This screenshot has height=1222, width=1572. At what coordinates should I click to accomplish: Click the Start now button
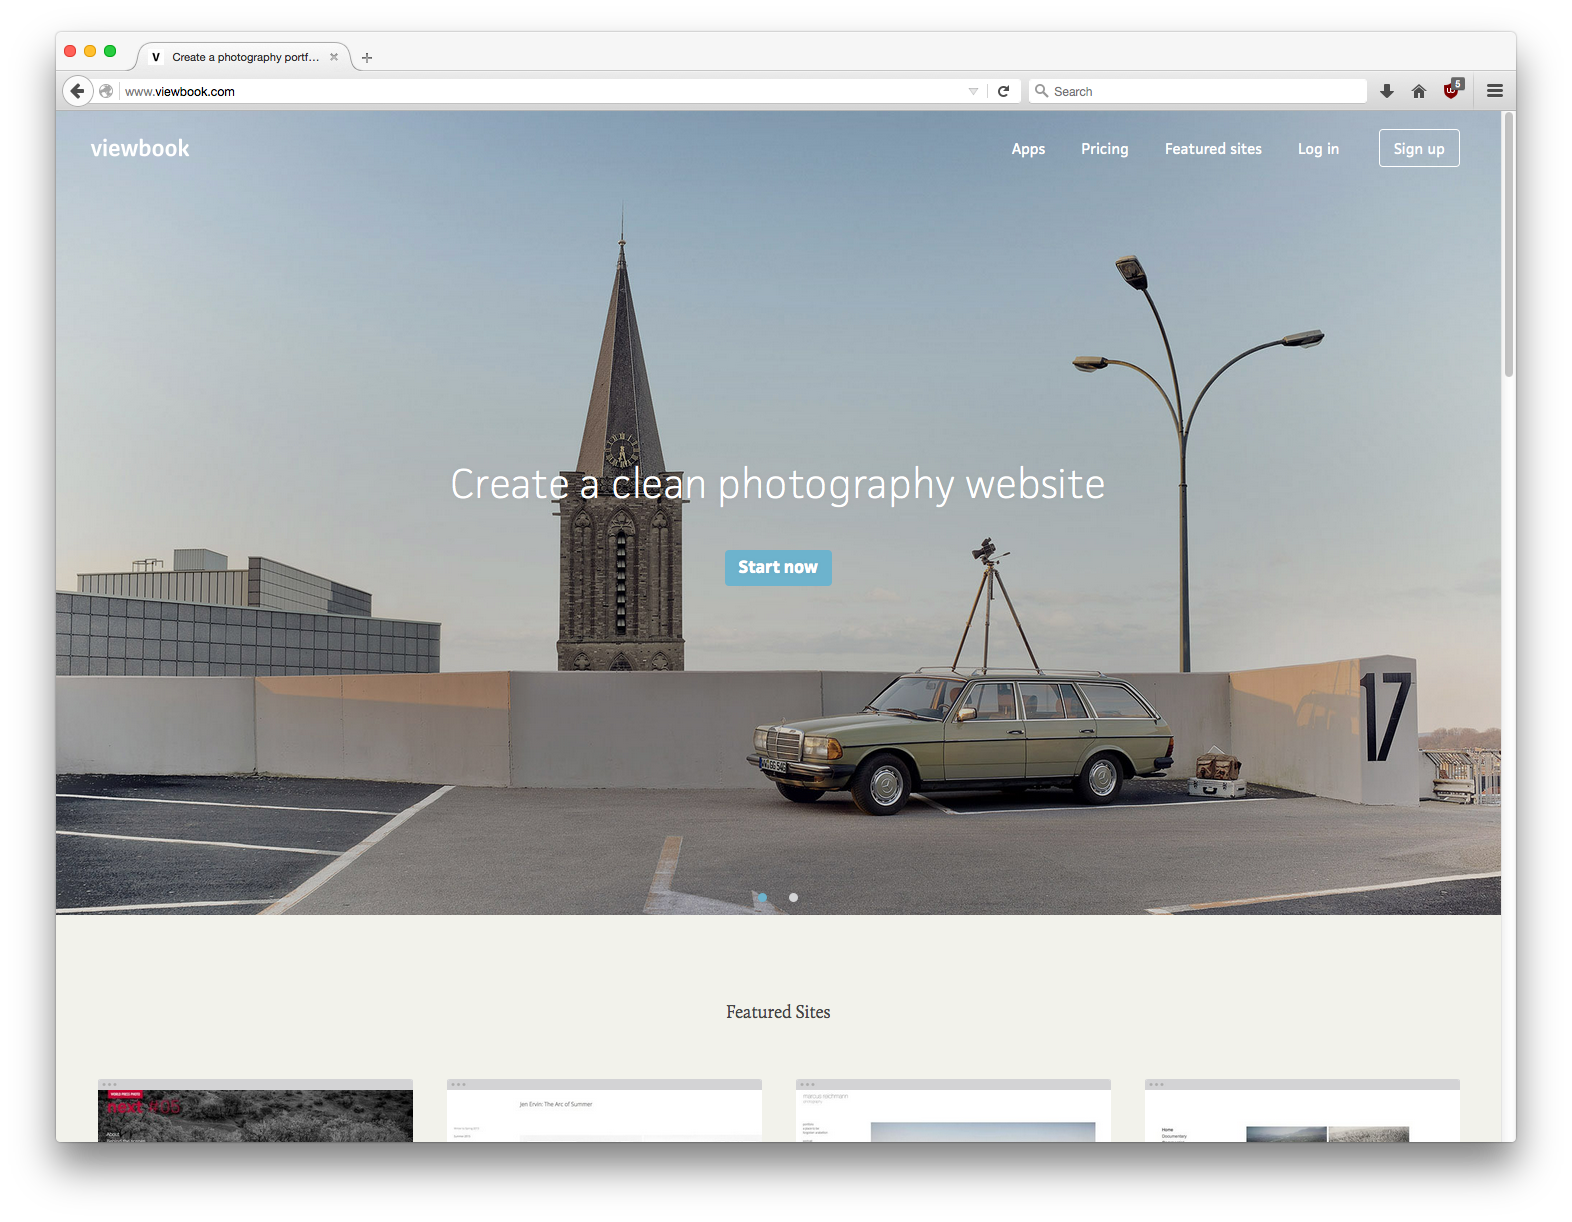(778, 567)
